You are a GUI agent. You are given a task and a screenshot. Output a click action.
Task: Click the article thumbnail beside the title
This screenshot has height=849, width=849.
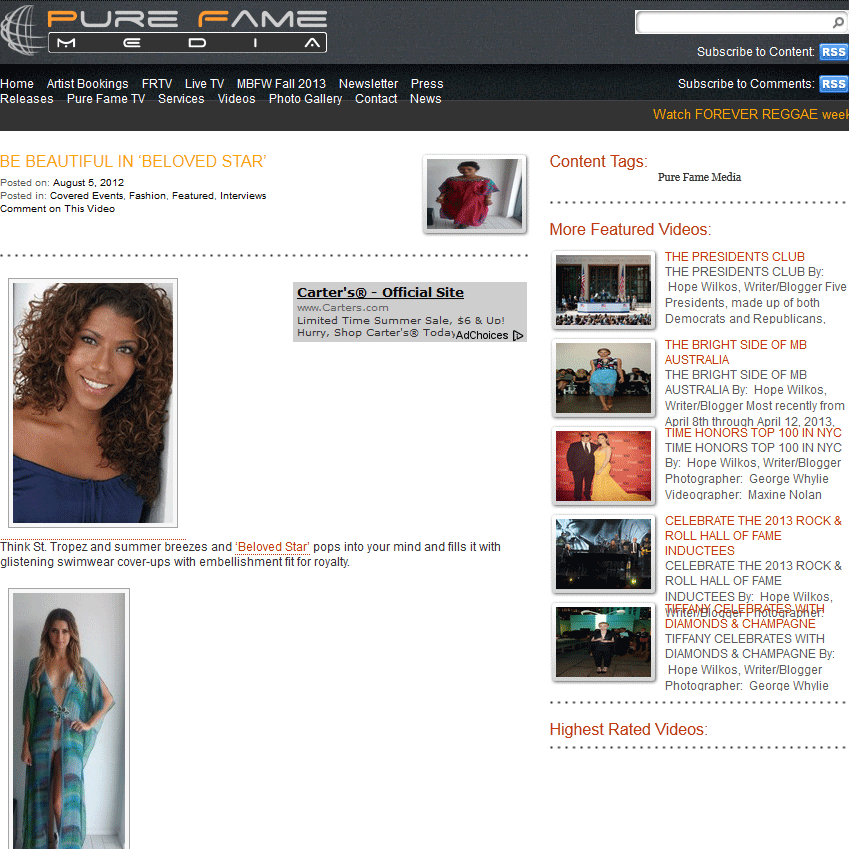pos(474,194)
